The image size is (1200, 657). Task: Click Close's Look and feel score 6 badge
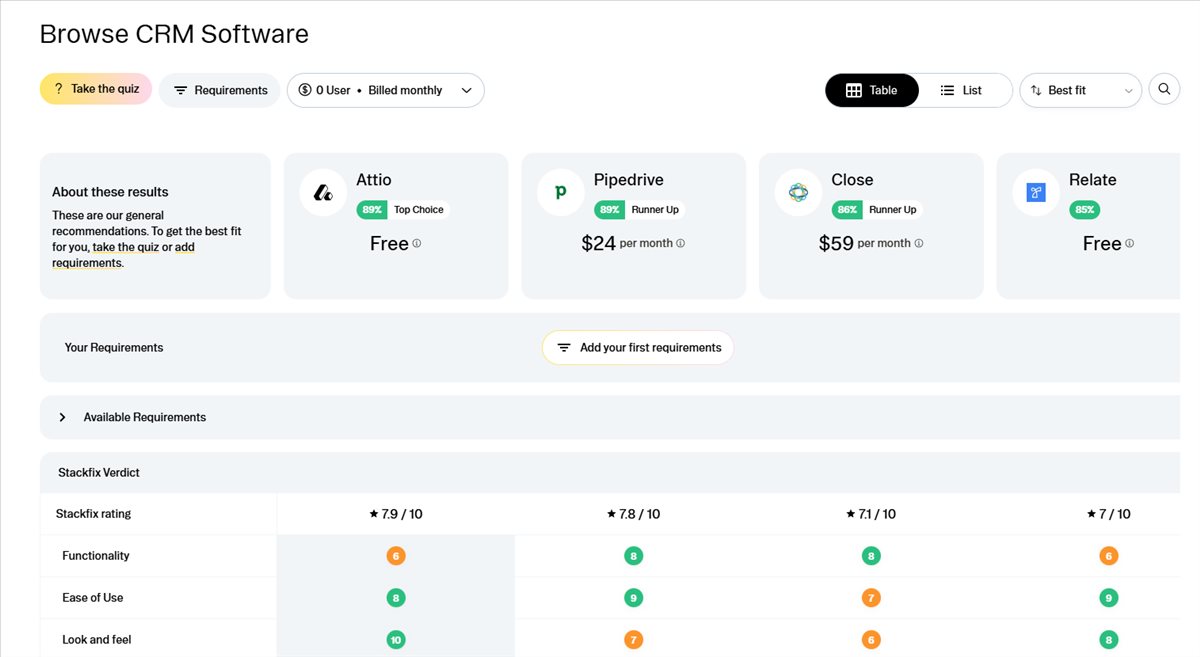(871, 640)
